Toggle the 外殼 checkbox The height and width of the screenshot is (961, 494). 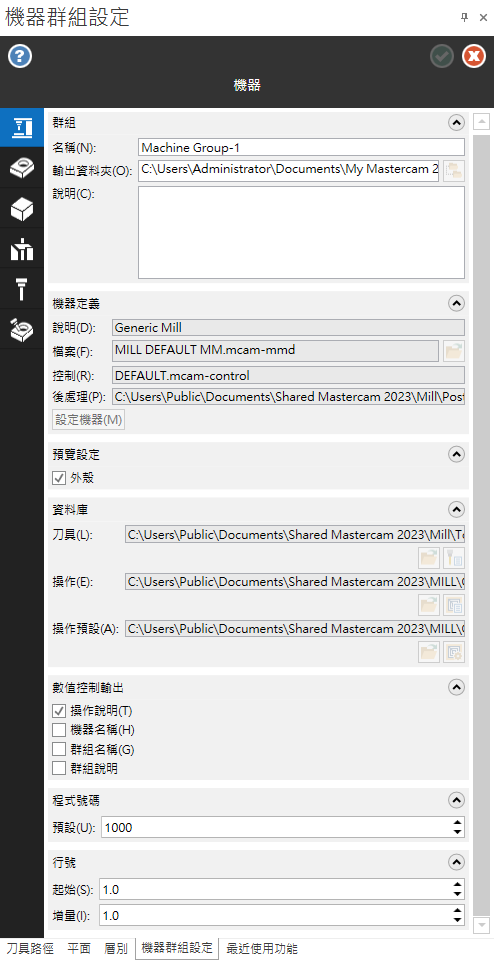pos(59,478)
